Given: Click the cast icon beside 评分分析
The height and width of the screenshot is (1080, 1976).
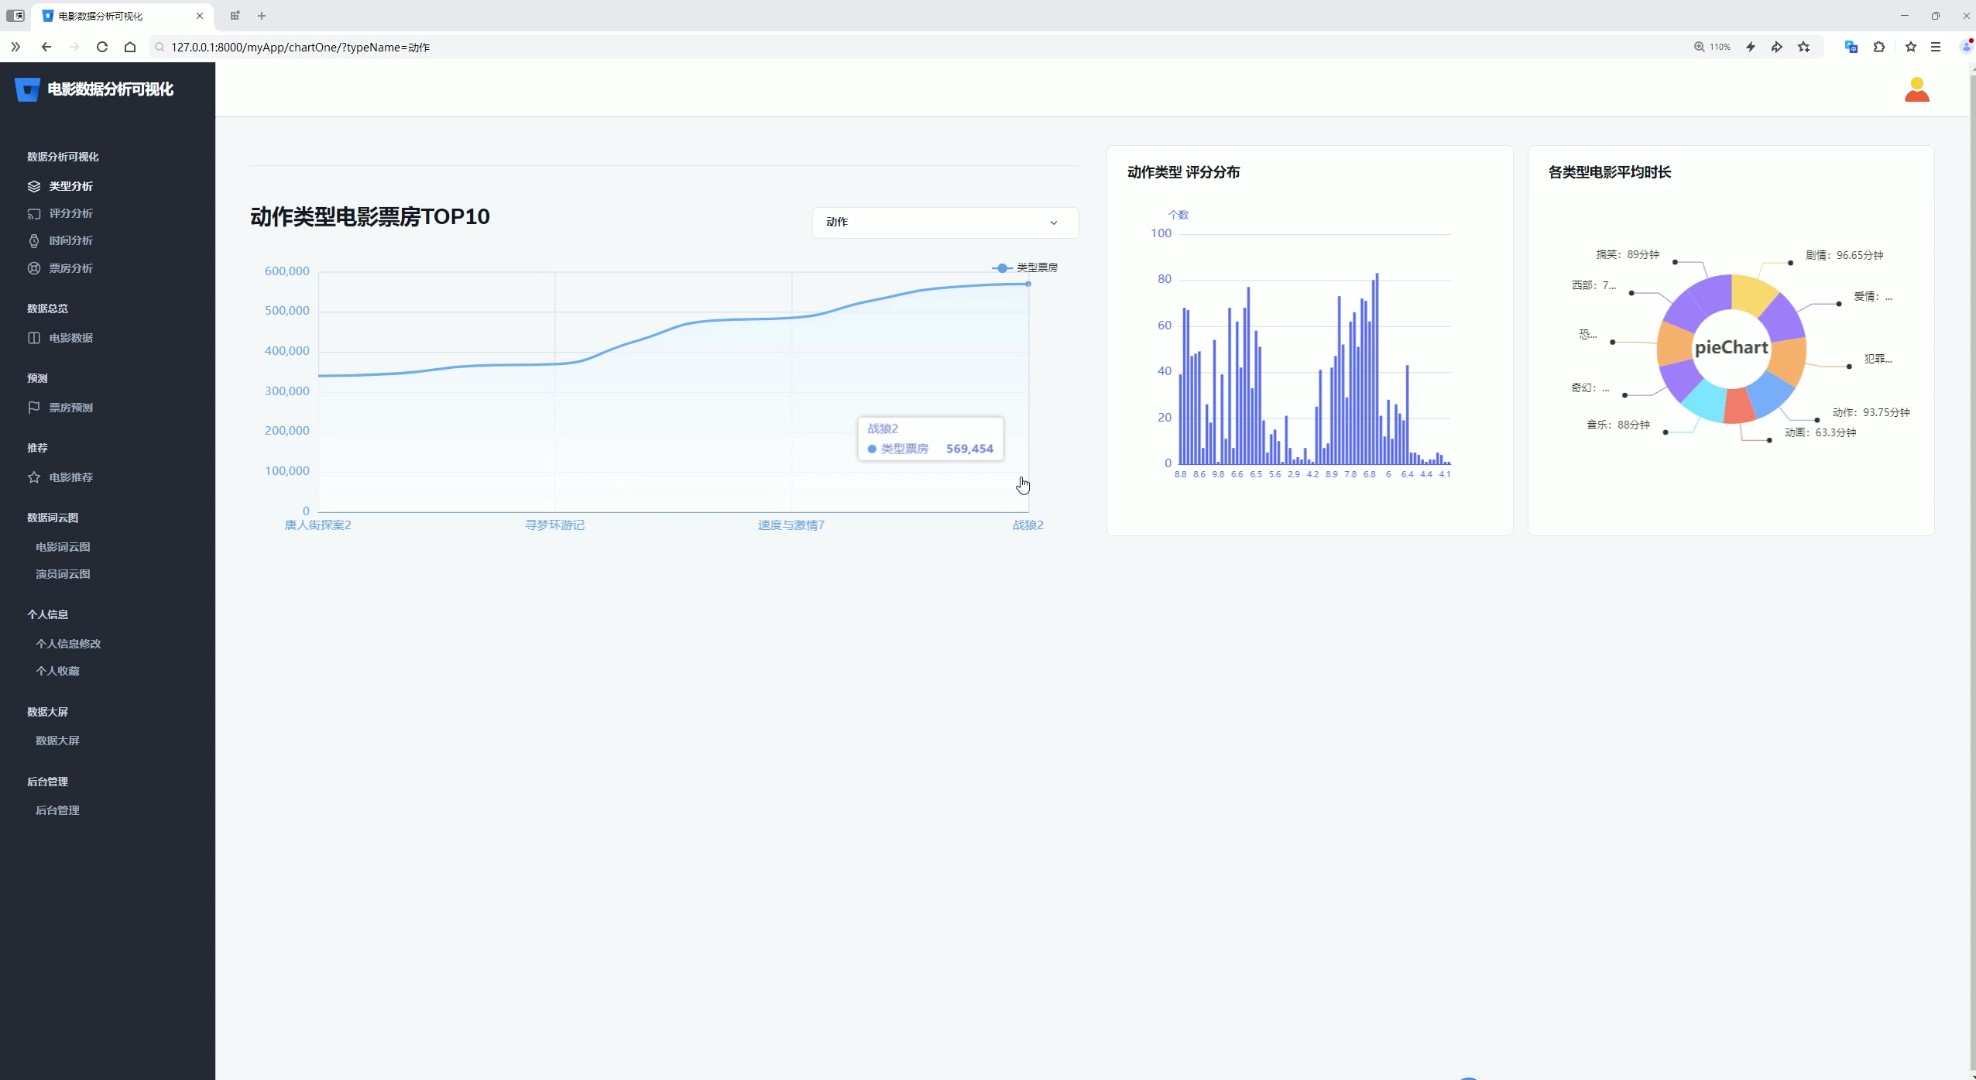Looking at the screenshot, I should [x=34, y=213].
